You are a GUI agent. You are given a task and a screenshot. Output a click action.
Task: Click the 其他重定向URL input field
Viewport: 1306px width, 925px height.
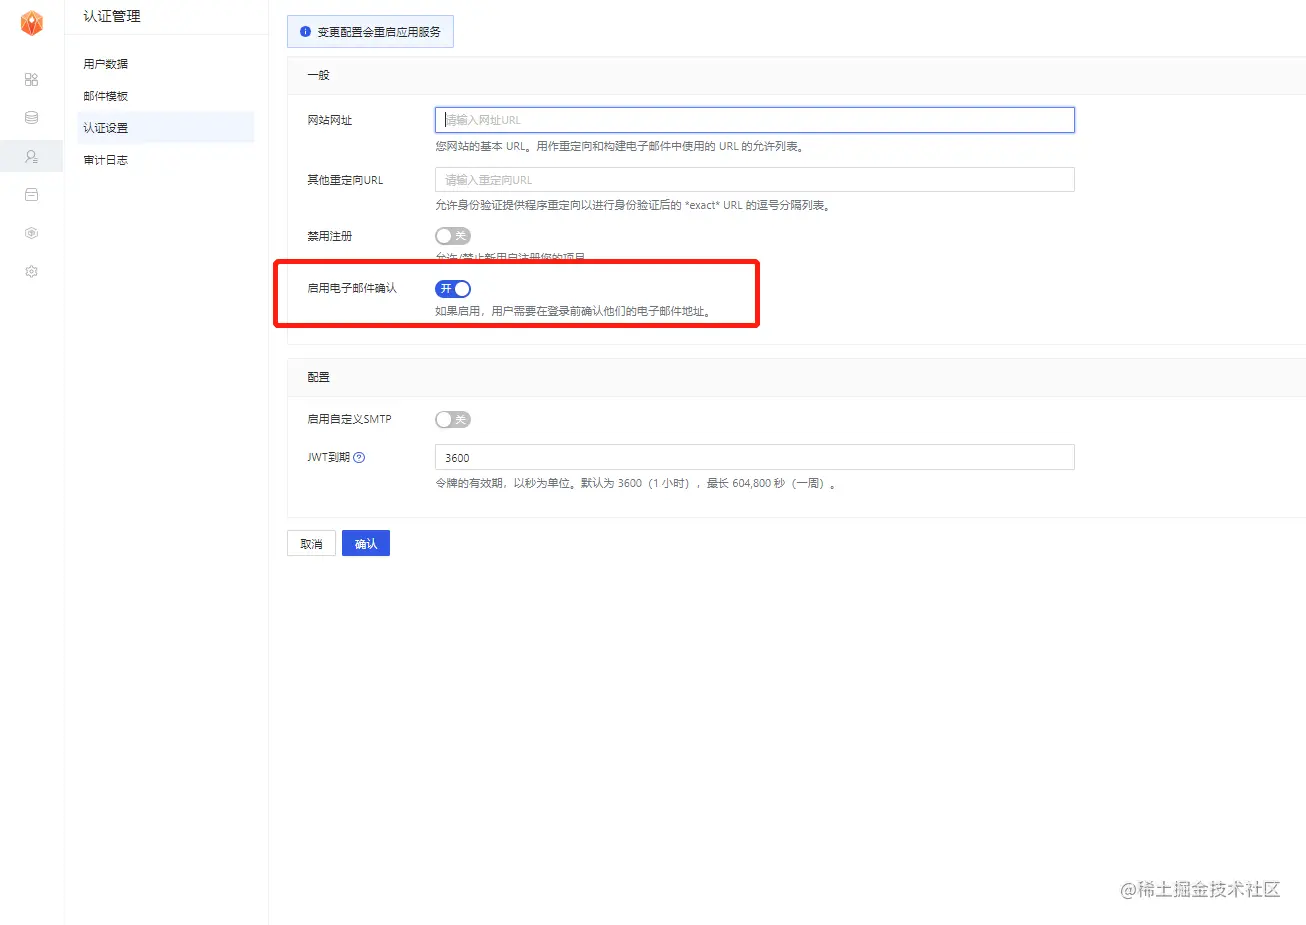point(755,180)
